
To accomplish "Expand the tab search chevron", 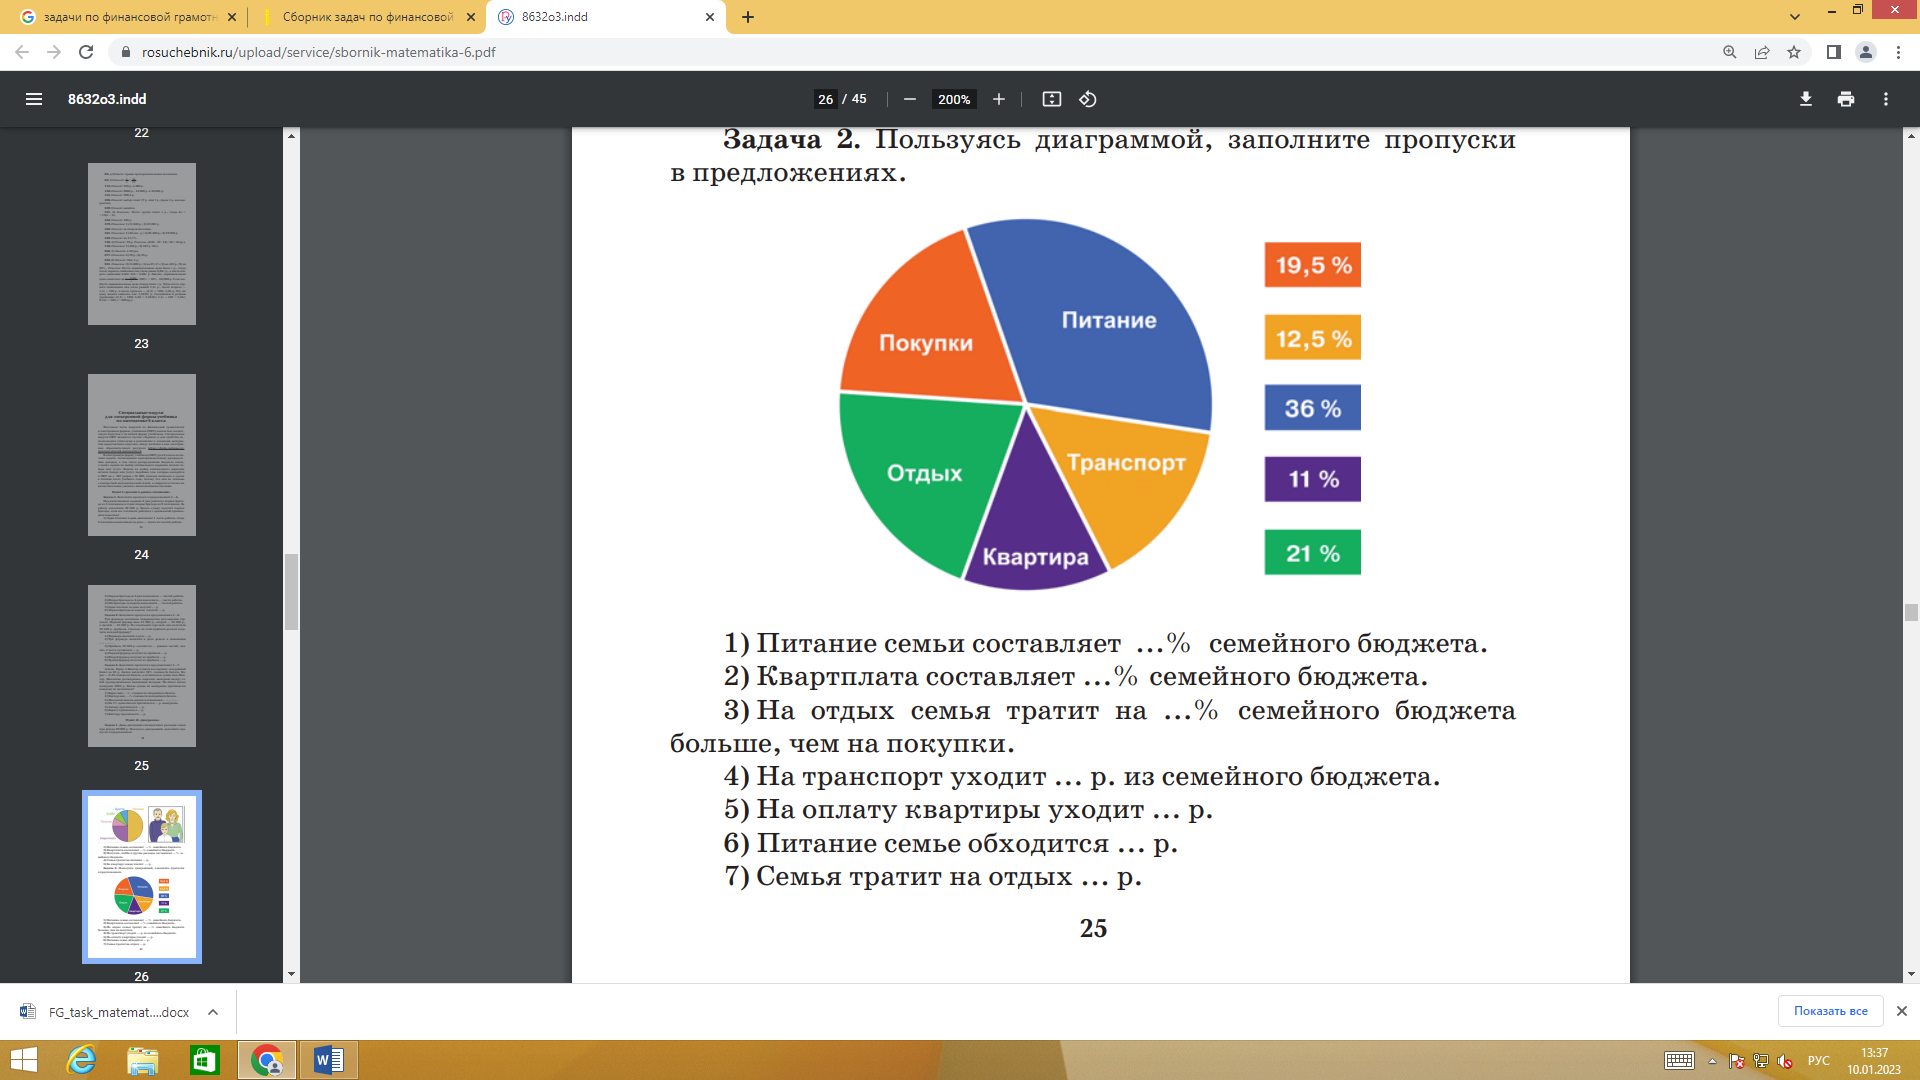I will 1795,16.
